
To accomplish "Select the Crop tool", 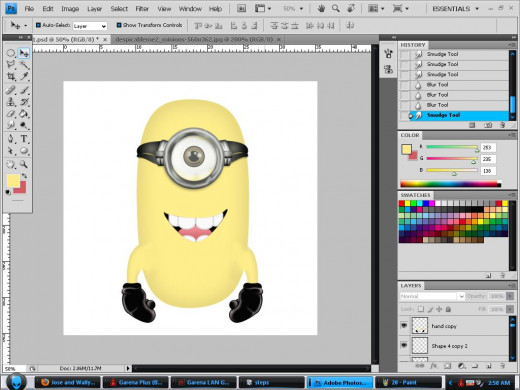I will click(11, 76).
